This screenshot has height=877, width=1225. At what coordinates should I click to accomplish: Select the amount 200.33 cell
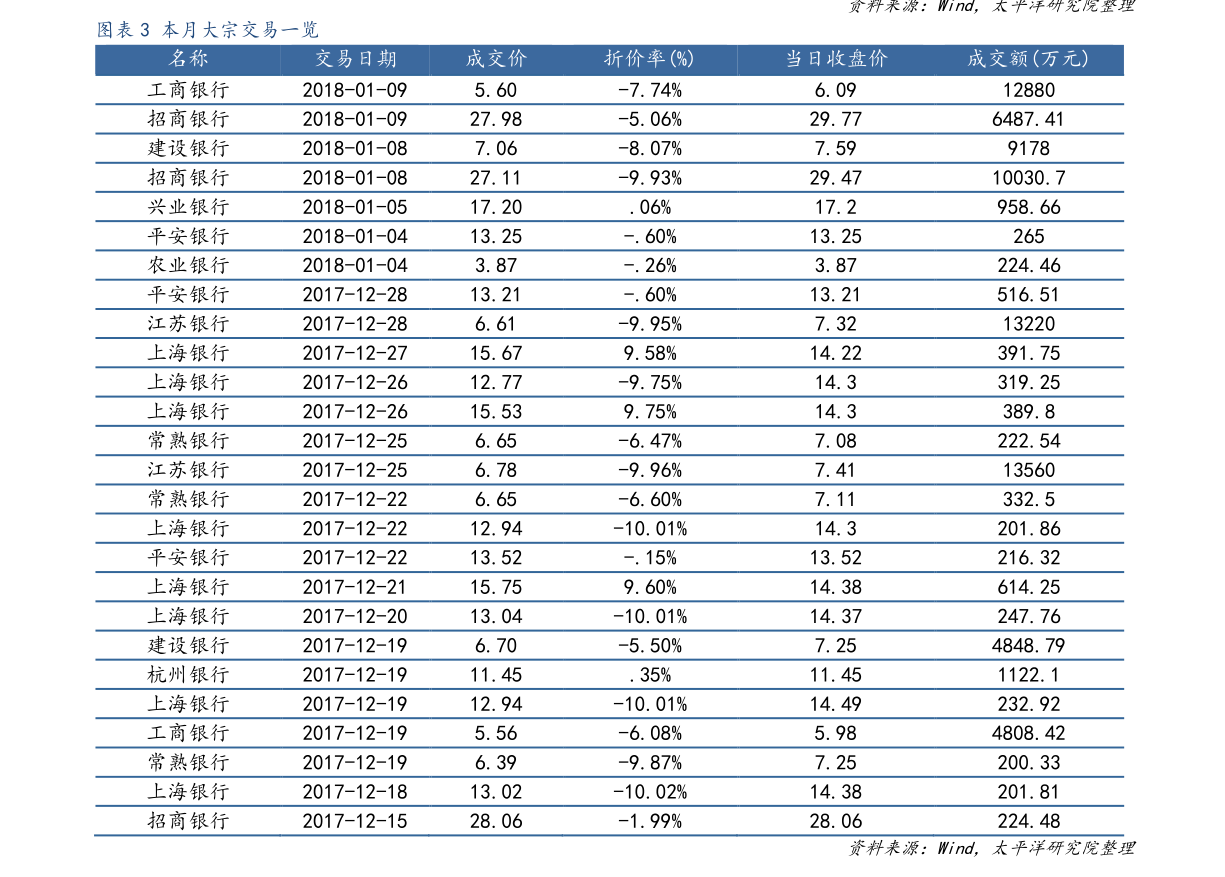click(x=1028, y=762)
